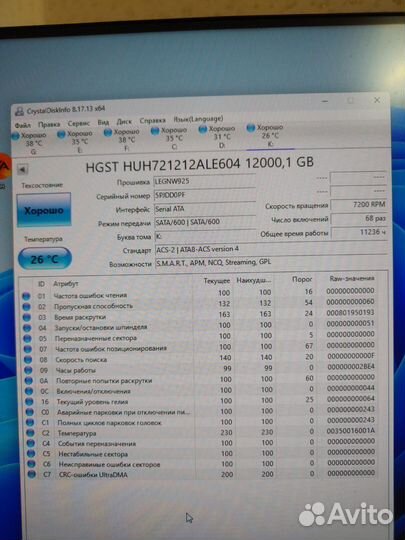Open the Язык(Language) menu
This screenshot has height=540, width=405.
pos(198,119)
